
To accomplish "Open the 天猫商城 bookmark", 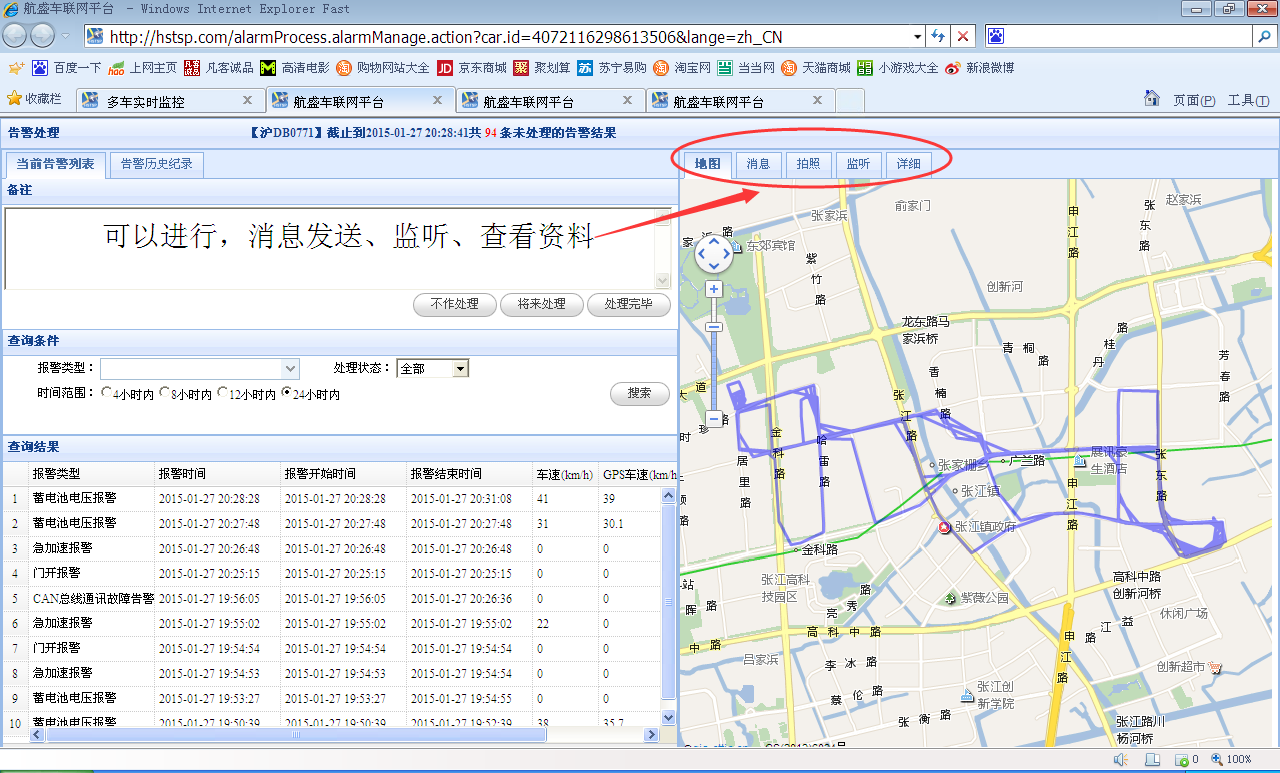I will [x=816, y=68].
